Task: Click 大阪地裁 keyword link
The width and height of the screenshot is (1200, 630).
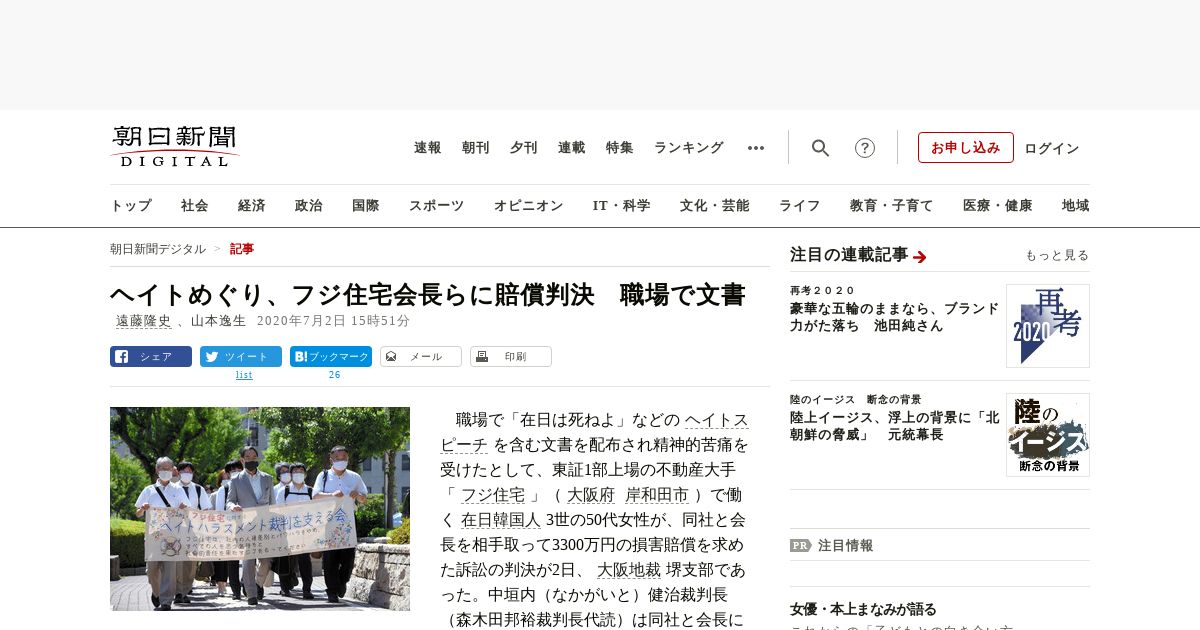Action: (x=629, y=570)
